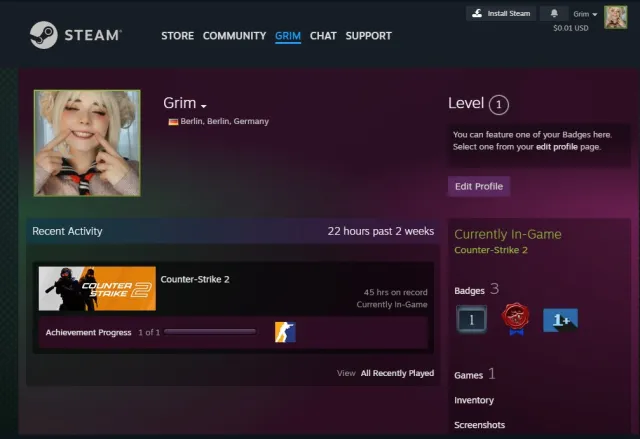Click the Germany flag icon
Image resolution: width=640 pixels, height=439 pixels.
click(x=173, y=122)
